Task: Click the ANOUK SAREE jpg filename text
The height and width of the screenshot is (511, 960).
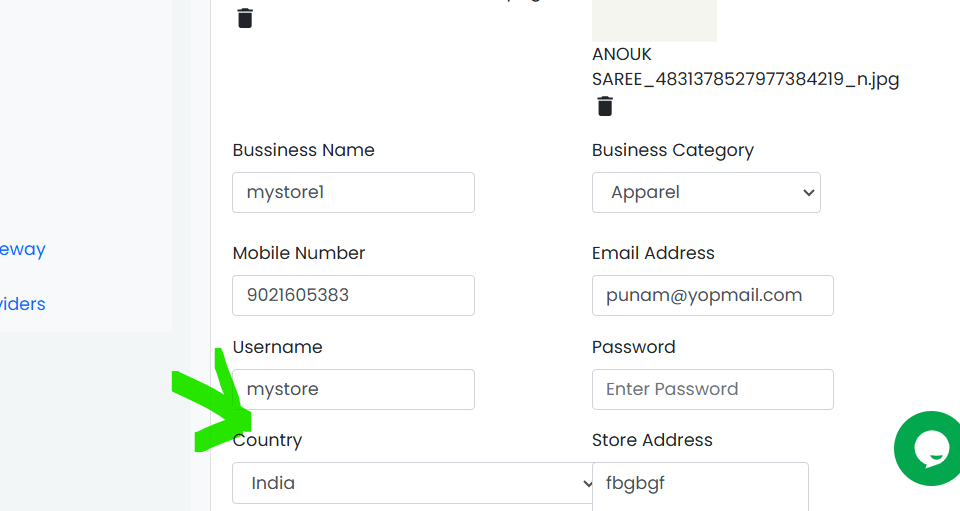Action: click(x=745, y=67)
